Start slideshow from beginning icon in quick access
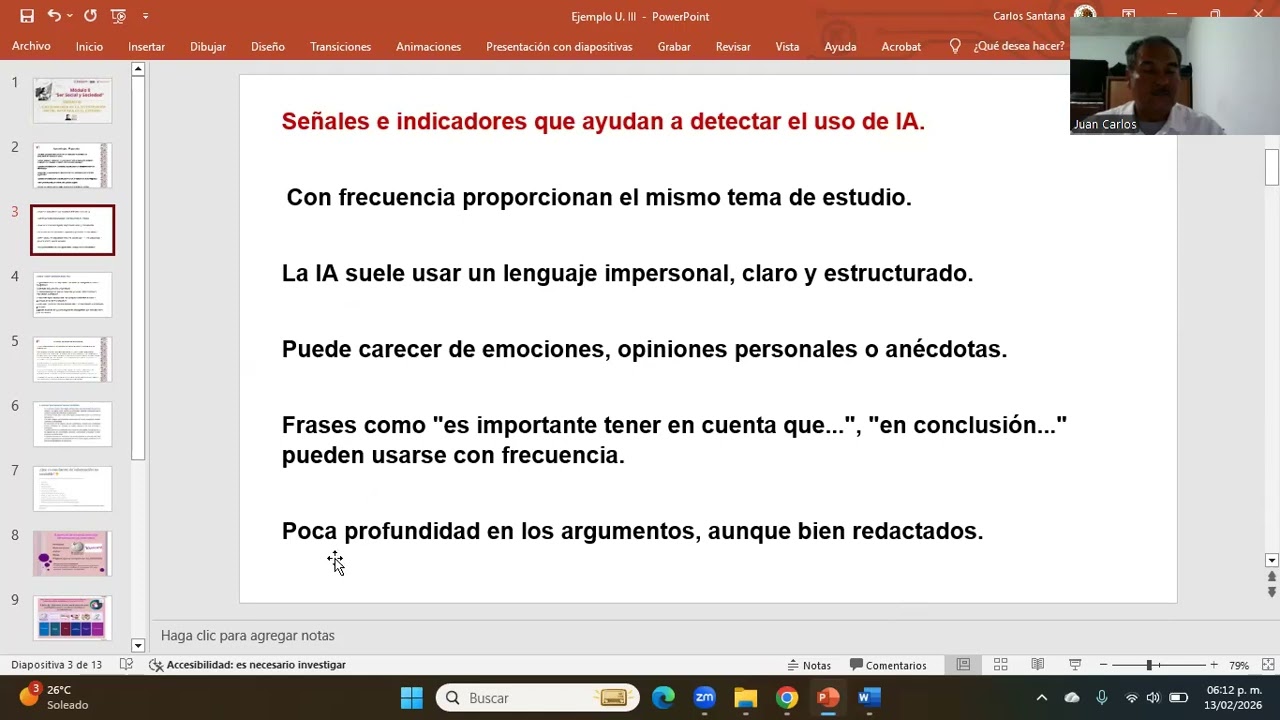This screenshot has width=1280, height=720. coord(119,16)
